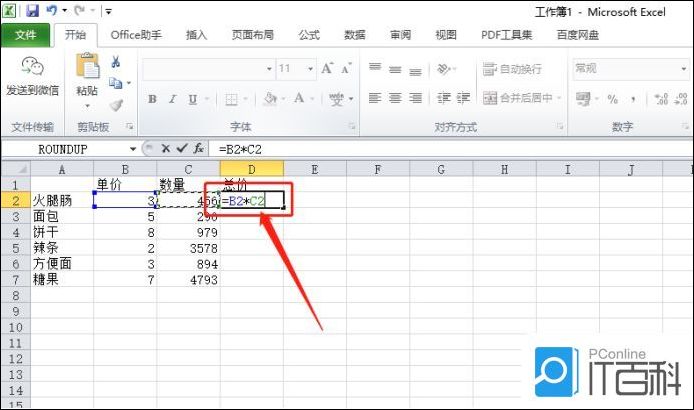Click the Format Painter brush icon
This screenshot has width=694, height=410.
pyautogui.click(x=116, y=105)
